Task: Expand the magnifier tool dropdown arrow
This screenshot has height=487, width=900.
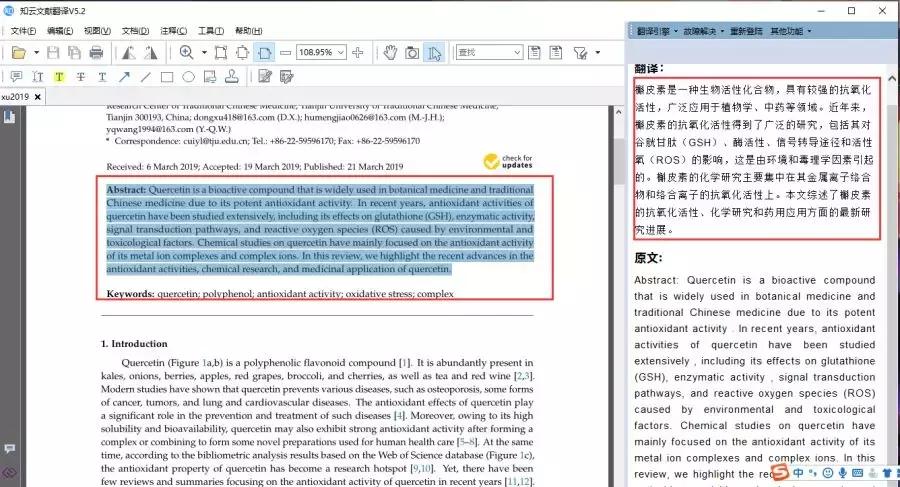Action: click(x=204, y=53)
